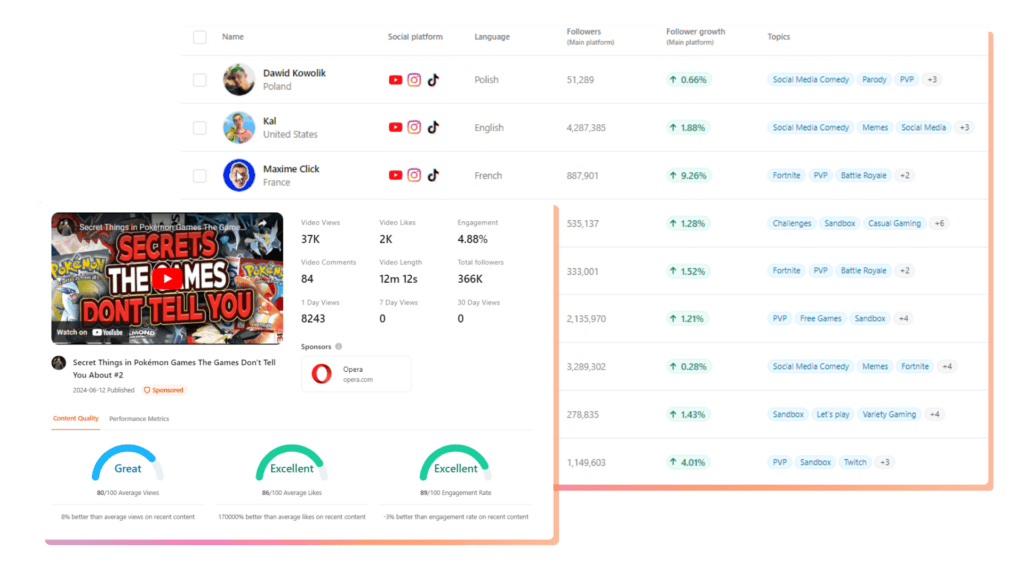1024x576 pixels.
Task: Expand +3 topics in the 1,149,603 followers row
Action: coord(884,462)
